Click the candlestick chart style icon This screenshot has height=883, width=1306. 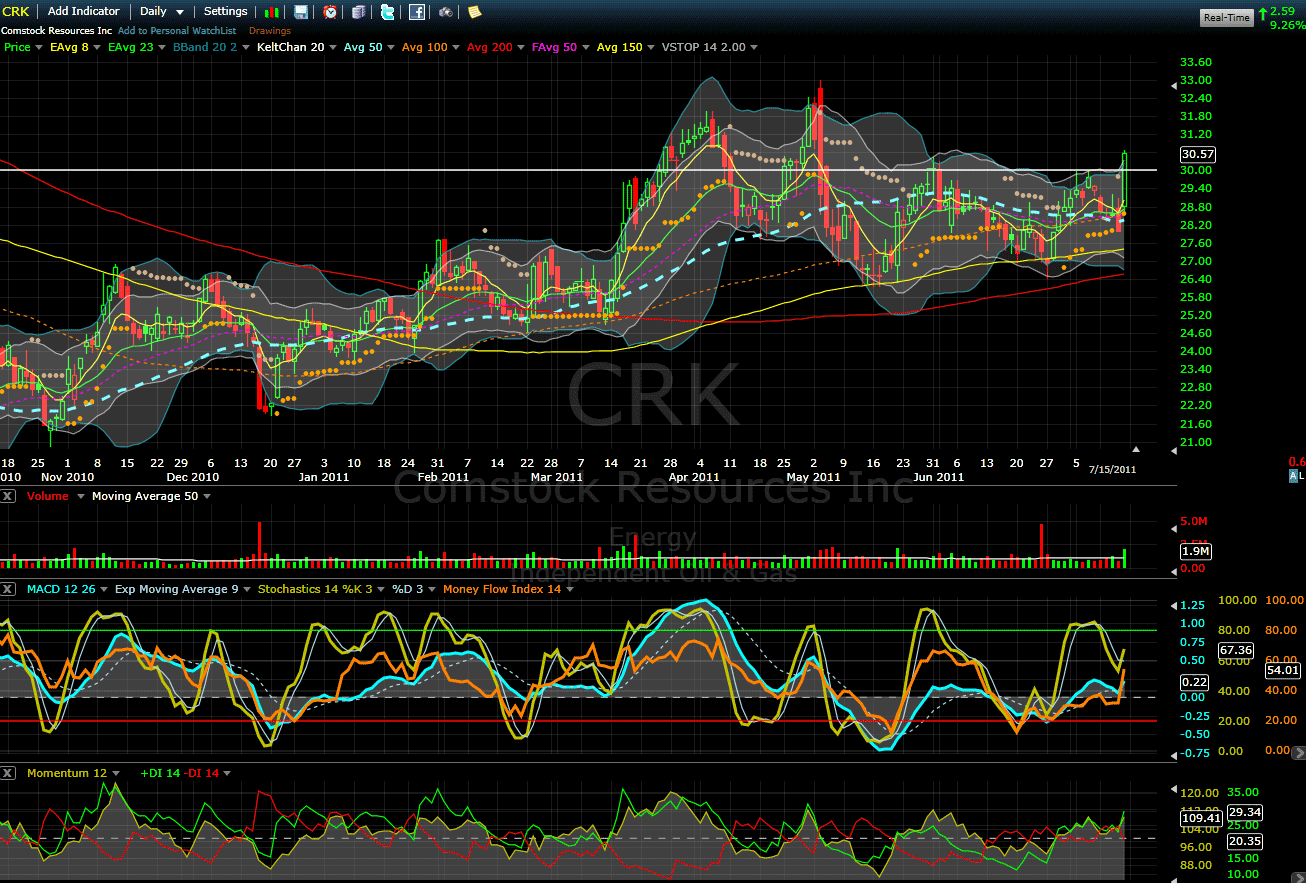[272, 12]
